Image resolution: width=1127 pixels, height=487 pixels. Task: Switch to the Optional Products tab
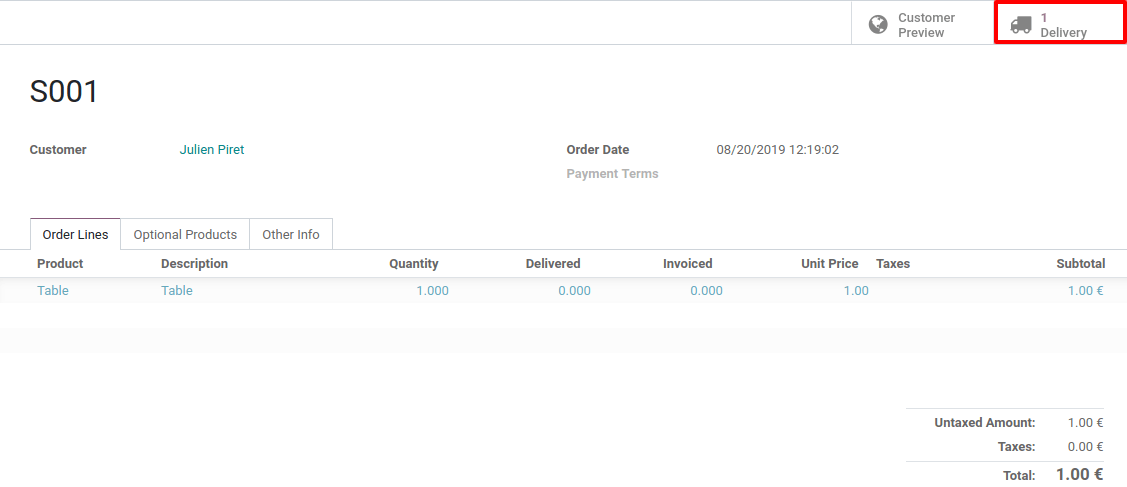click(185, 234)
